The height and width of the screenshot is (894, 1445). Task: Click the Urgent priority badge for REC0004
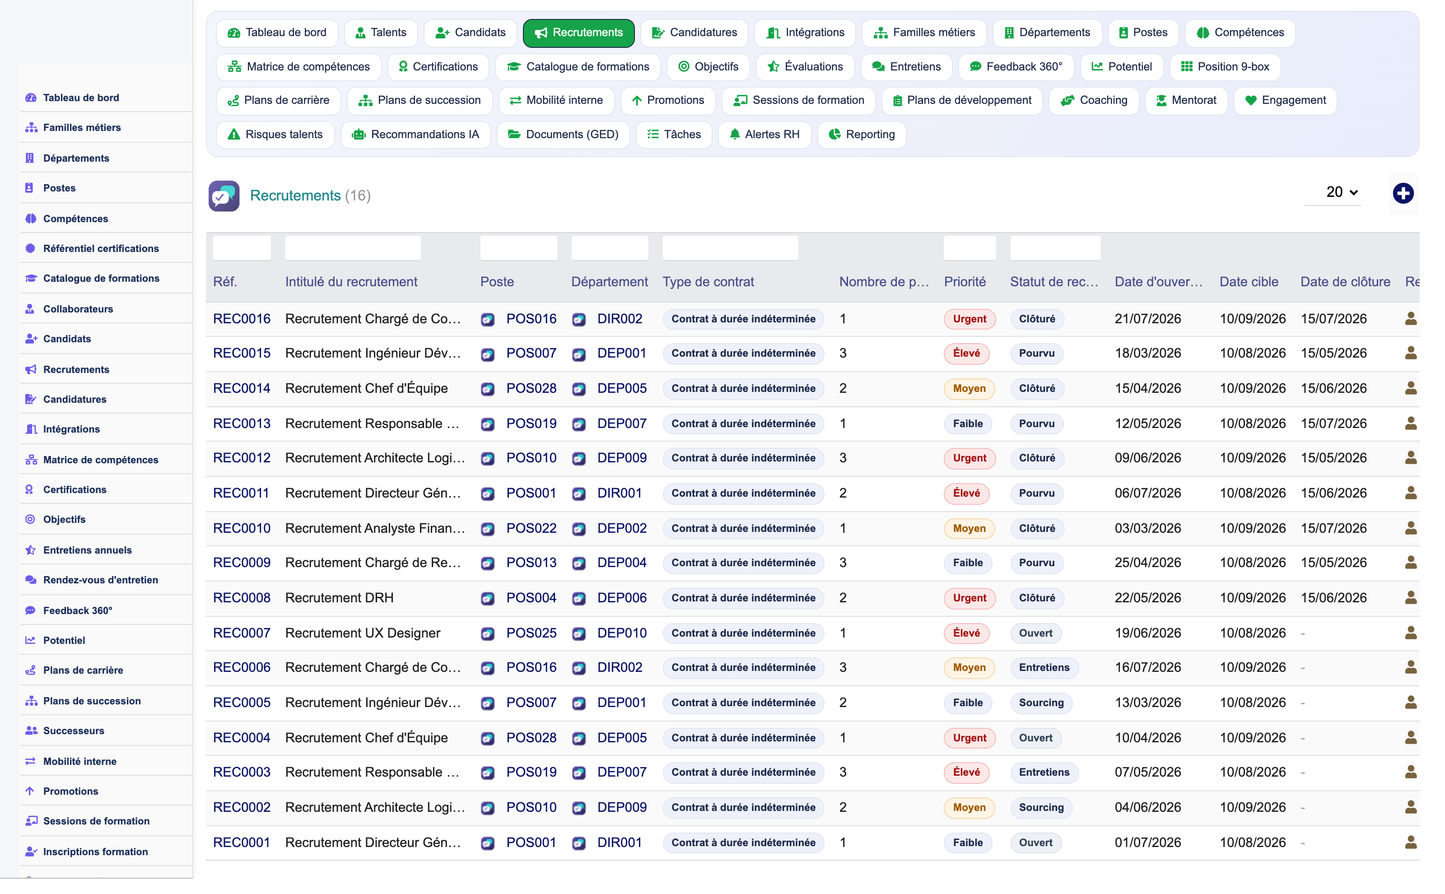point(969,738)
